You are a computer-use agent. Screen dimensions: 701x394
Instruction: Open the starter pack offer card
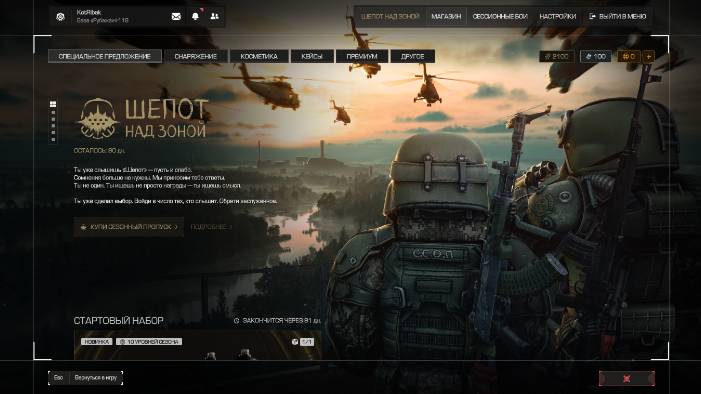[197, 345]
